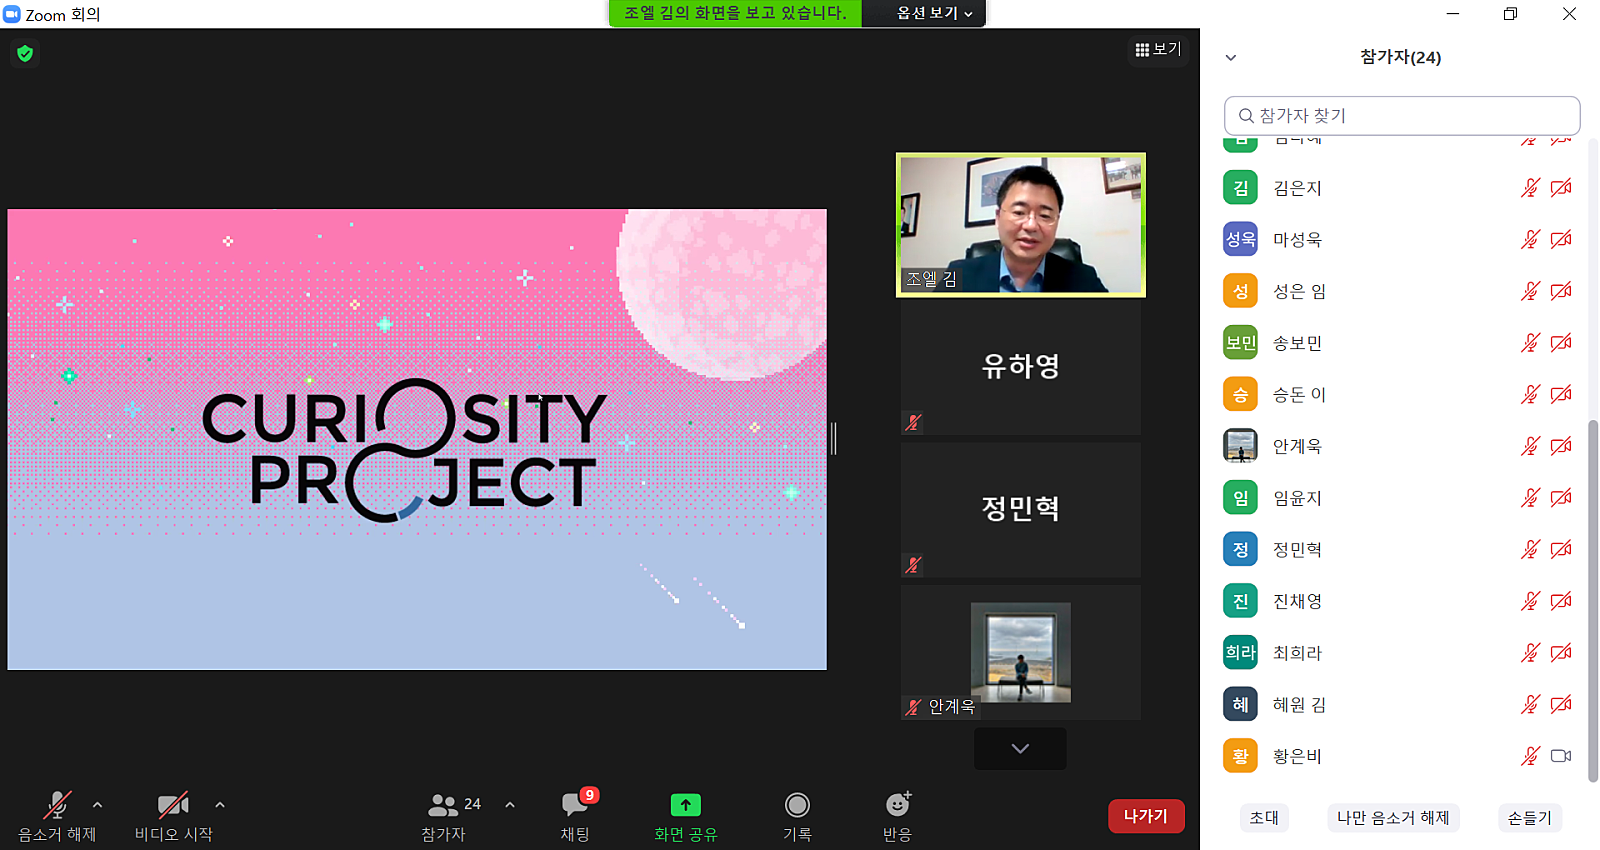
Task: Click 안계욱 muted microphone icon in list
Action: (1530, 446)
